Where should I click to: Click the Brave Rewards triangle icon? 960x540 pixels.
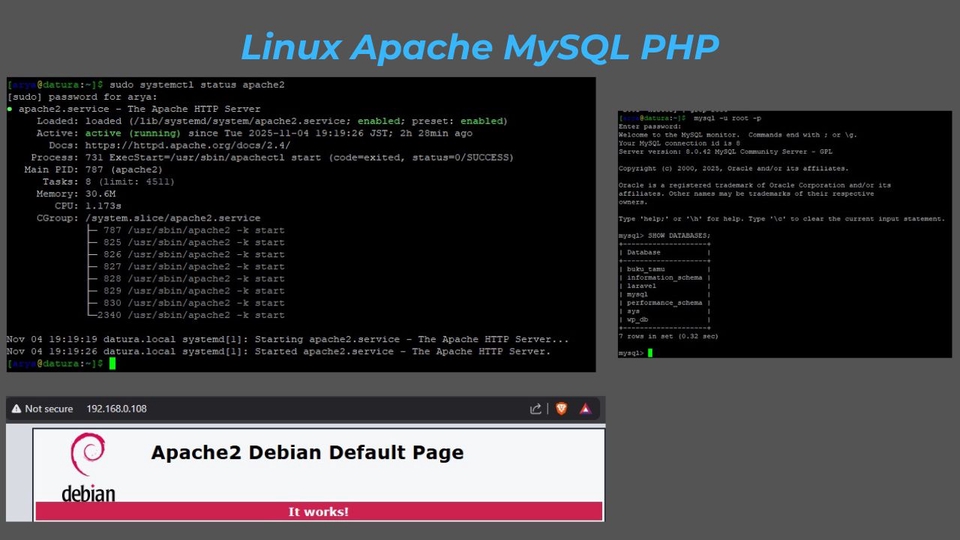click(x=586, y=409)
